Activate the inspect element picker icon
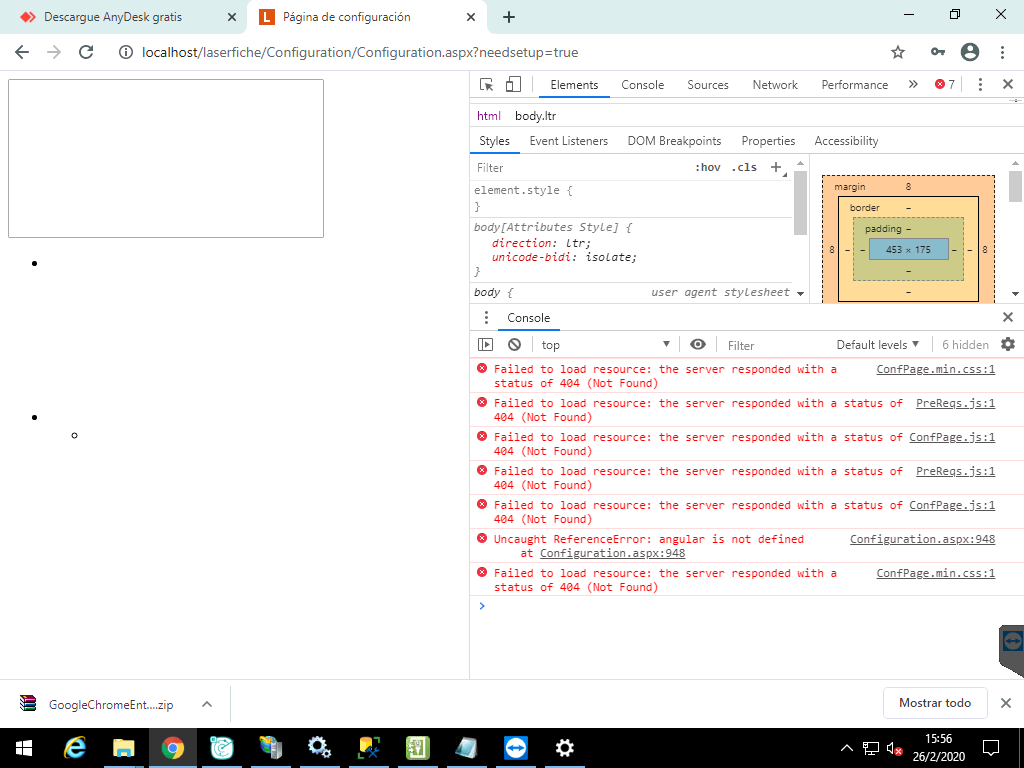Screen dimensions: 1024x768 487,85
